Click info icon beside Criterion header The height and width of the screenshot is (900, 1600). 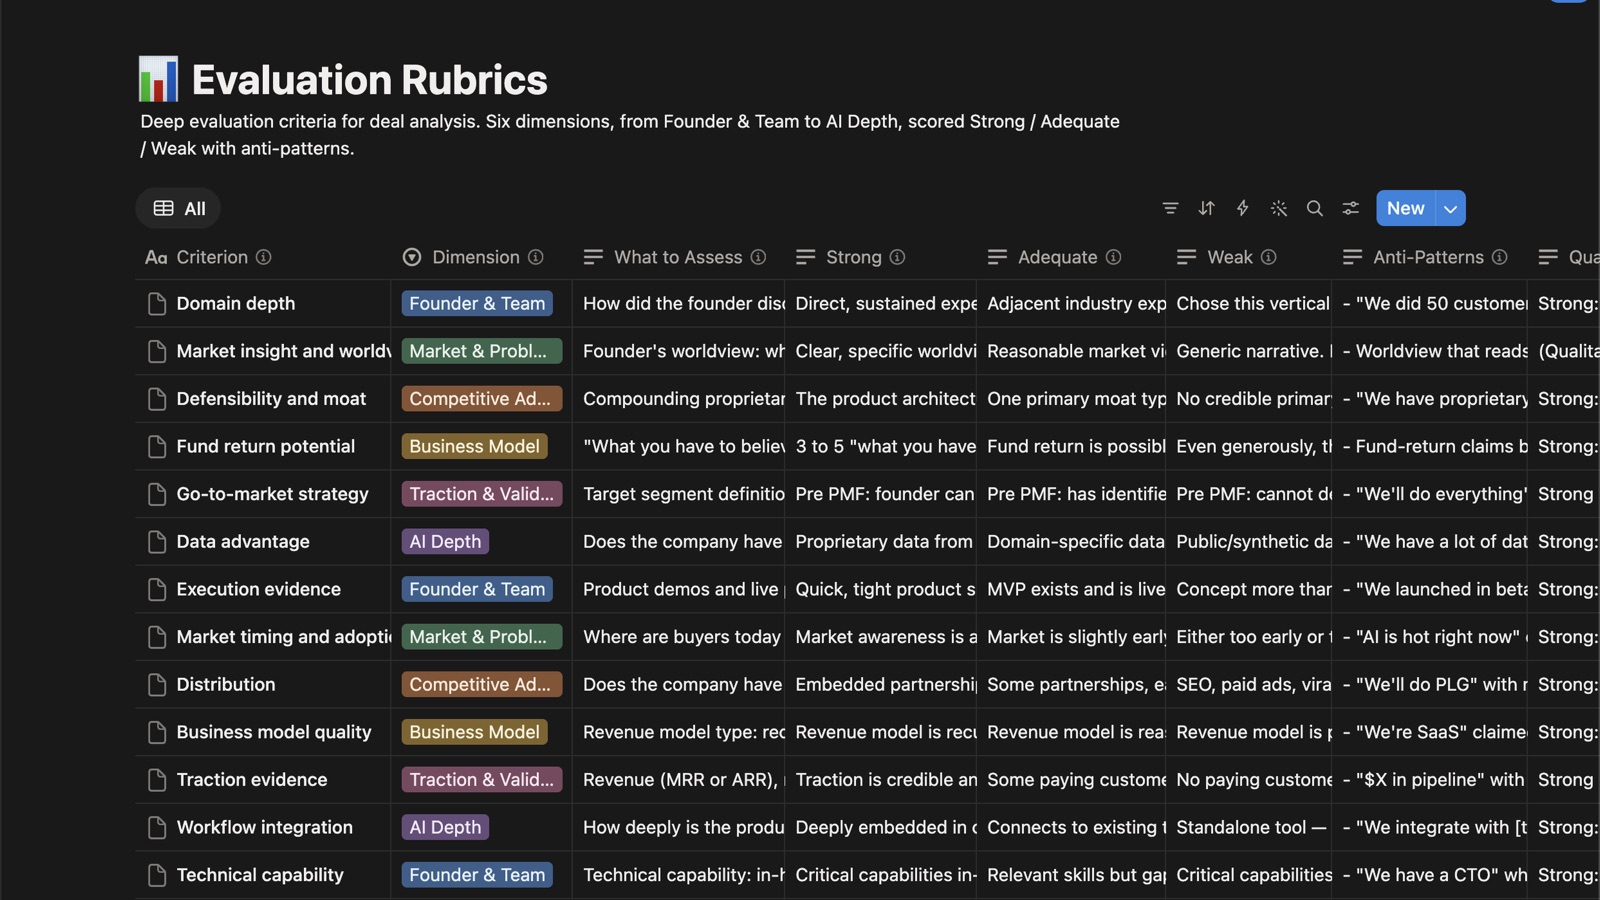coord(263,257)
